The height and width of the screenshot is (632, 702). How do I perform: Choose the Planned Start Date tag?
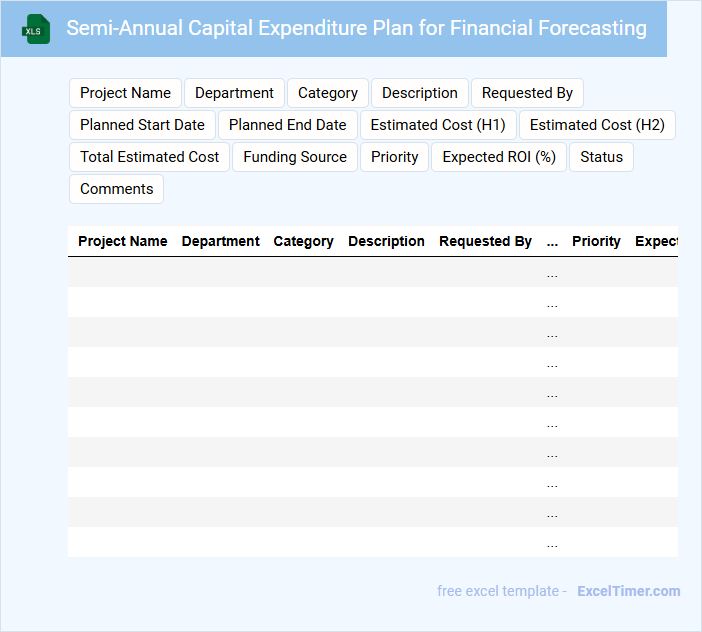click(142, 125)
